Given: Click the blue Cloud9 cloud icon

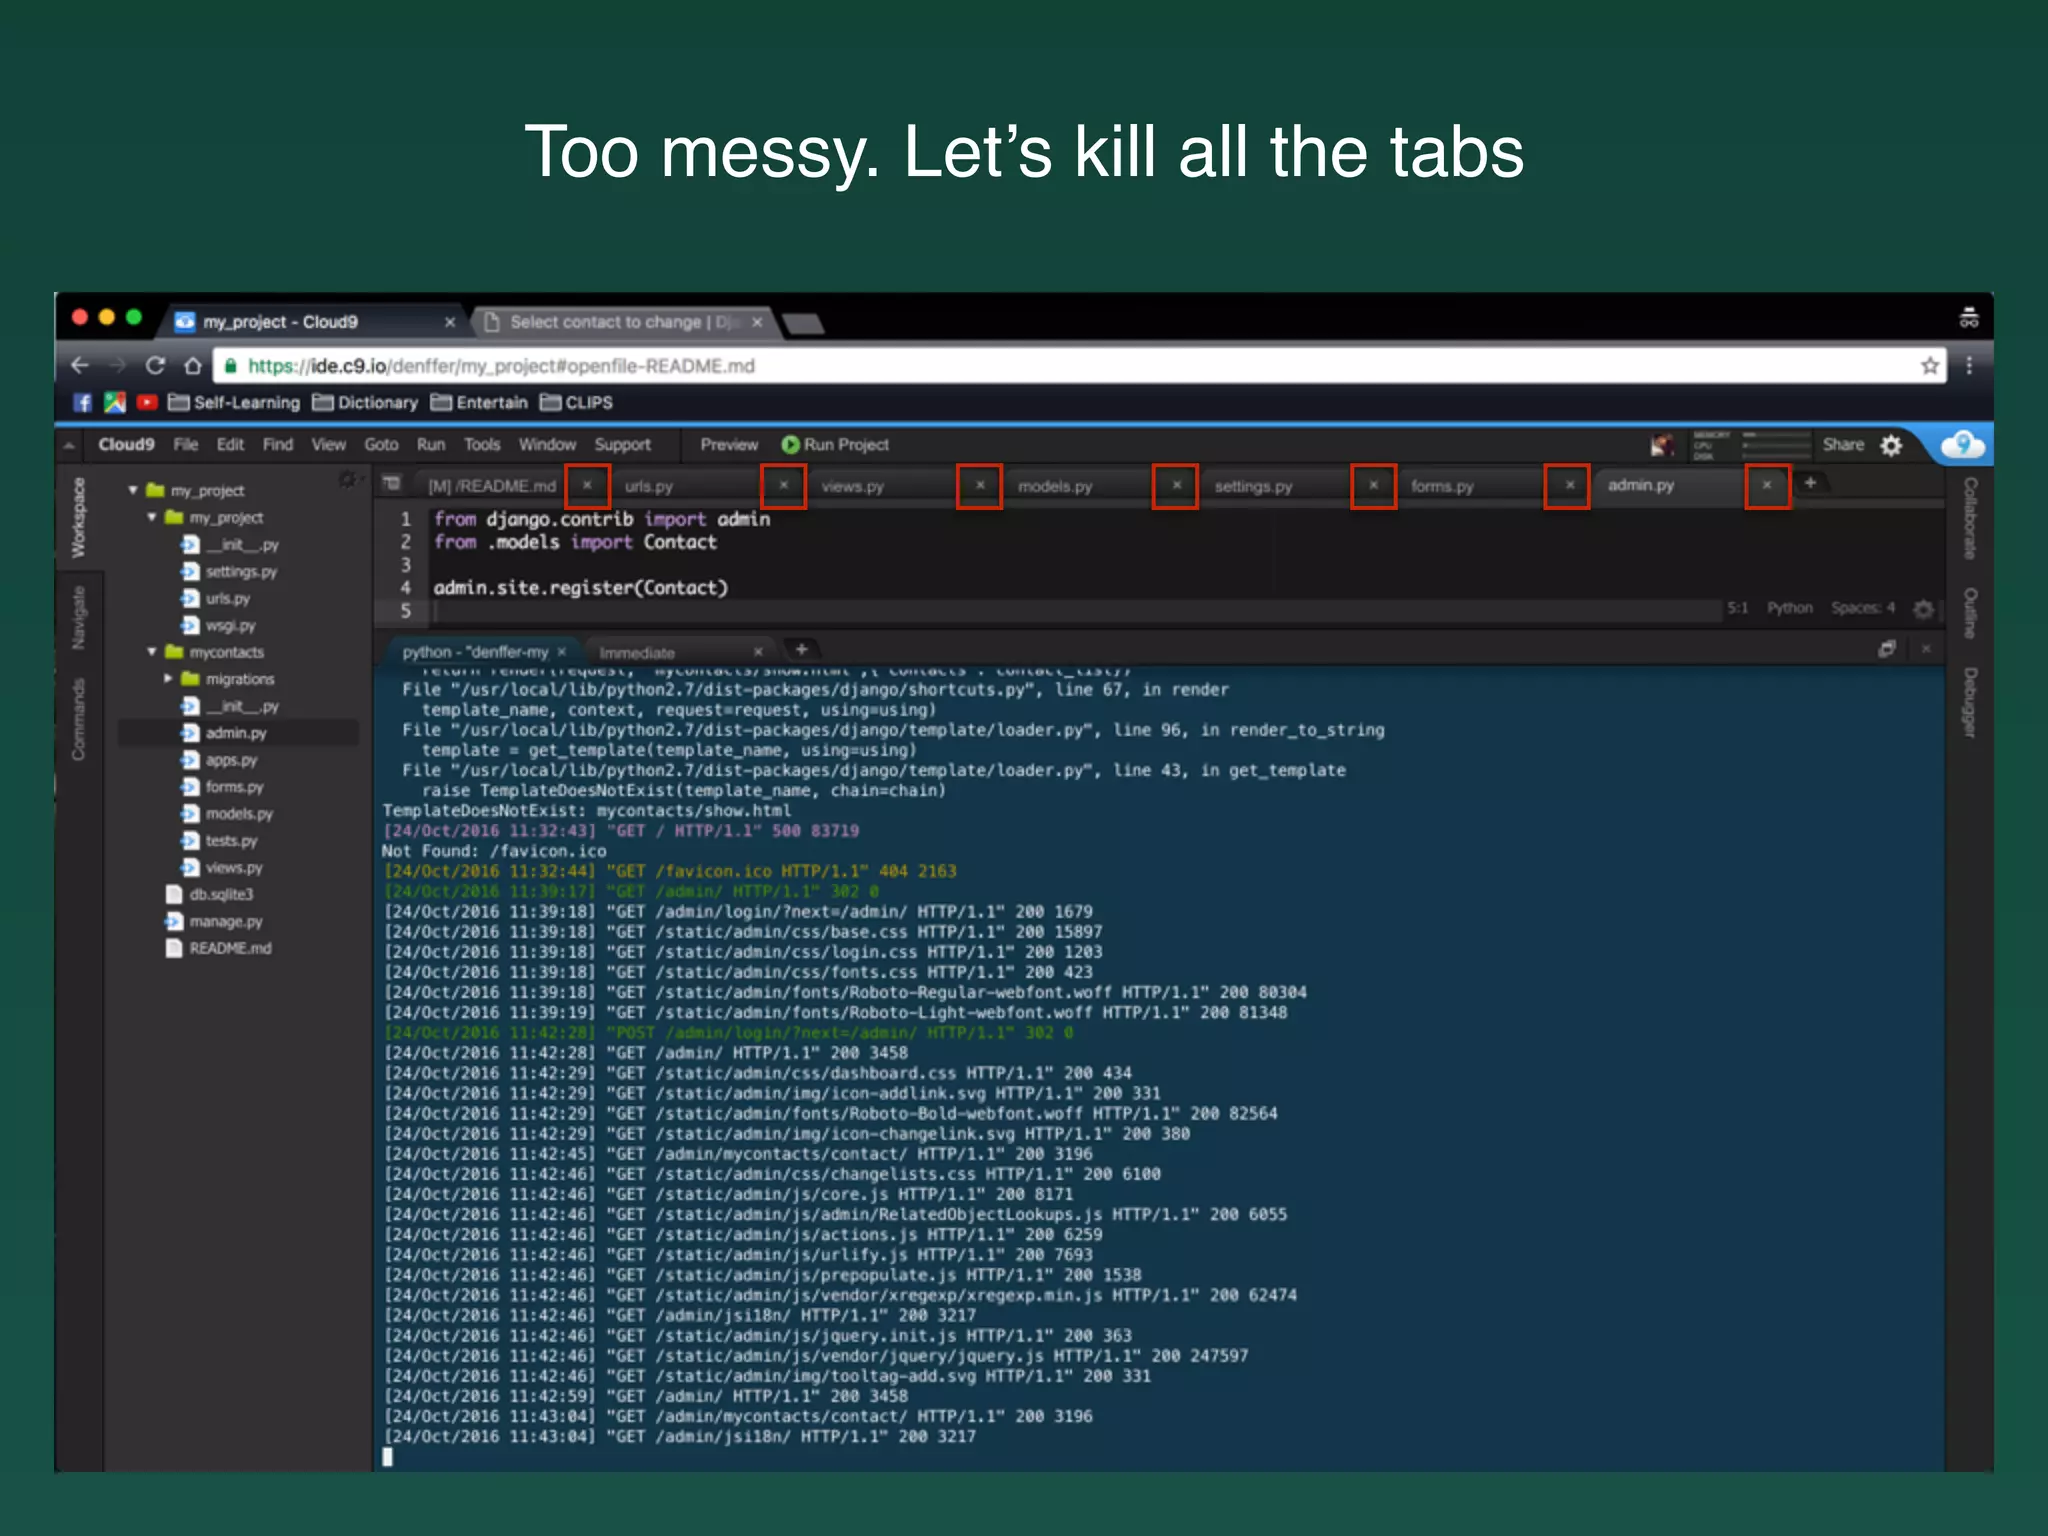Looking at the screenshot, I should (1963, 444).
